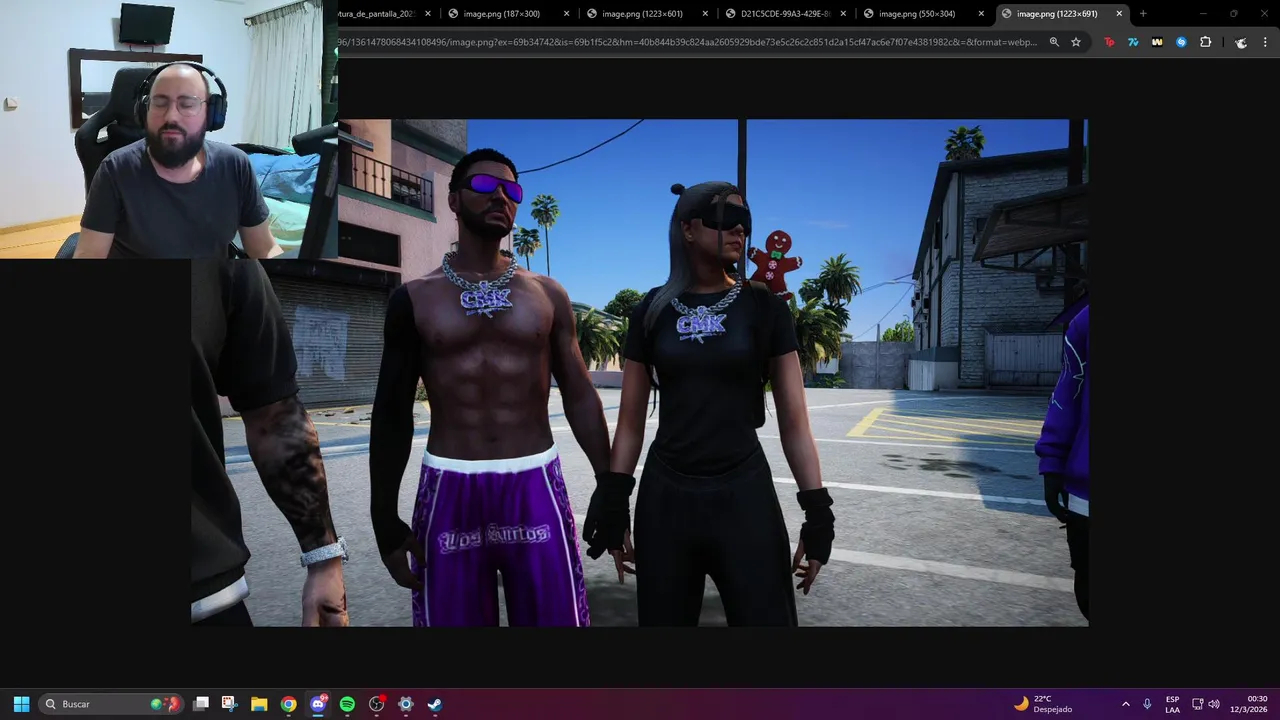Switch to the tura_de_pantalla_202 tab
The image size is (1280, 720).
point(387,14)
